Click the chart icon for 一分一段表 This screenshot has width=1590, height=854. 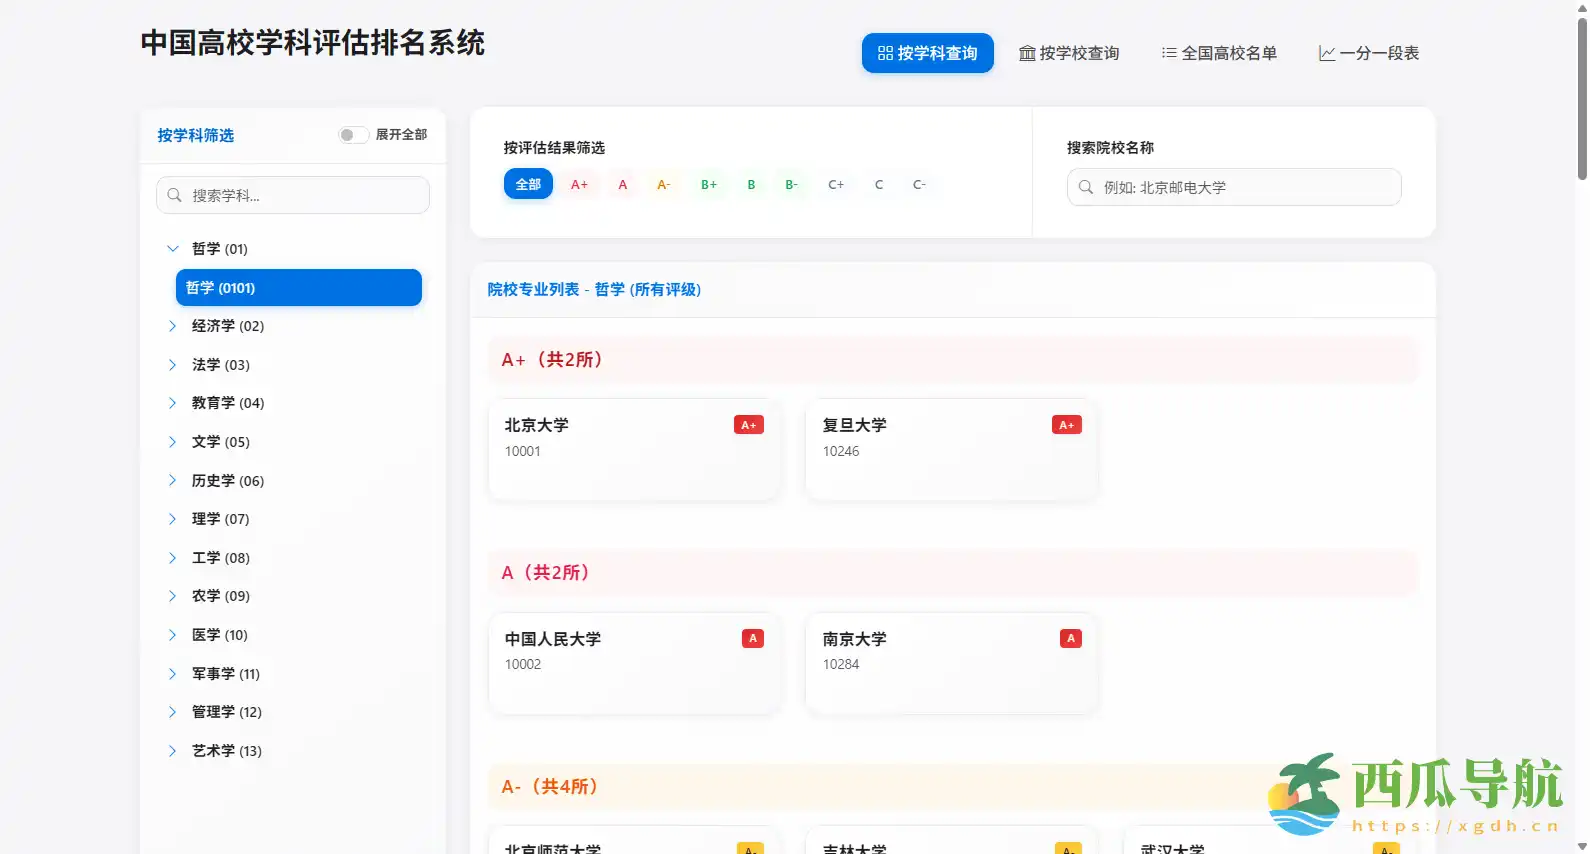point(1326,53)
